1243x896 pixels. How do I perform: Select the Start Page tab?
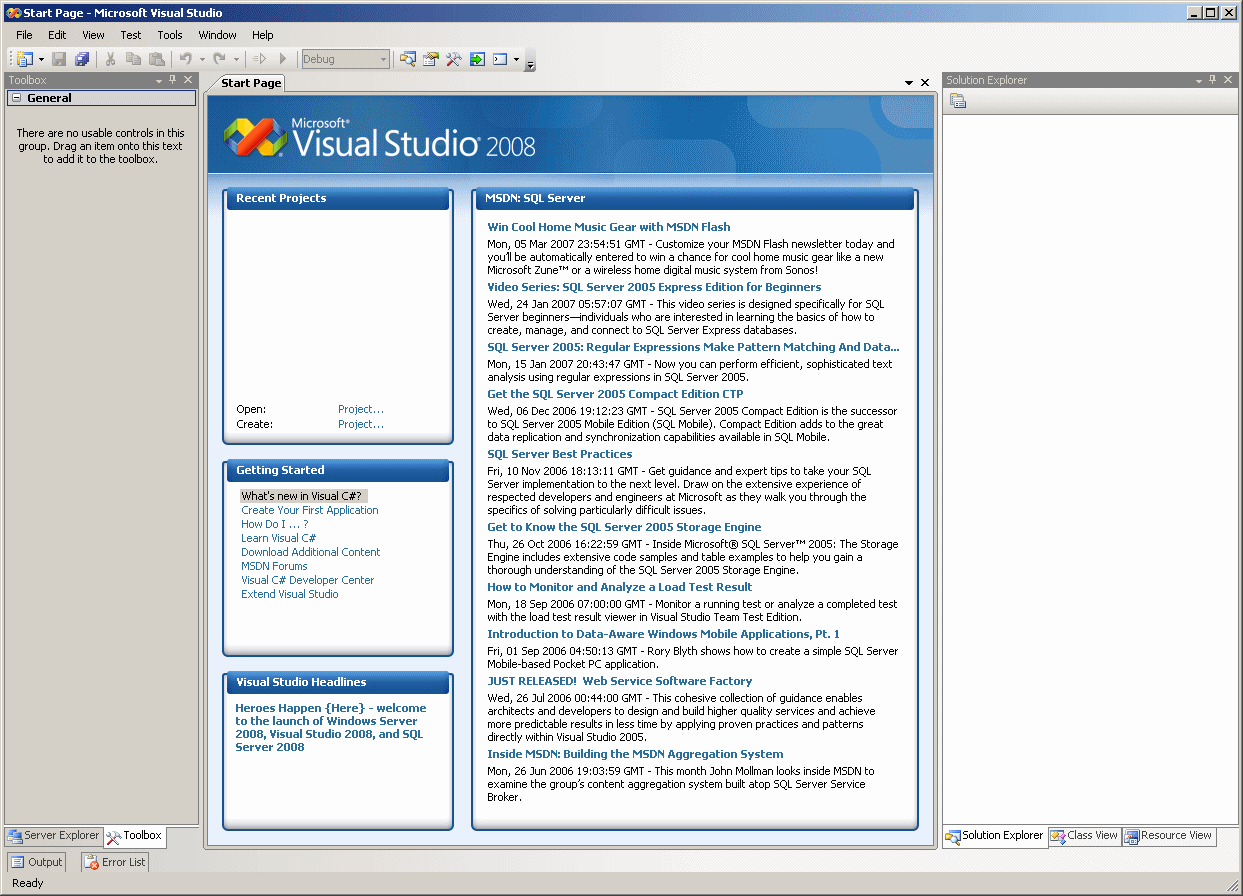pos(251,83)
